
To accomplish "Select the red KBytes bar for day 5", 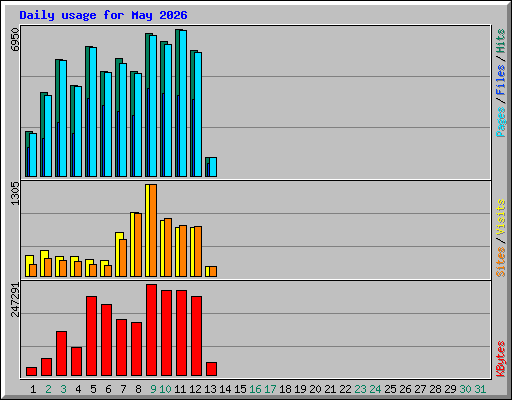I will pos(91,336).
